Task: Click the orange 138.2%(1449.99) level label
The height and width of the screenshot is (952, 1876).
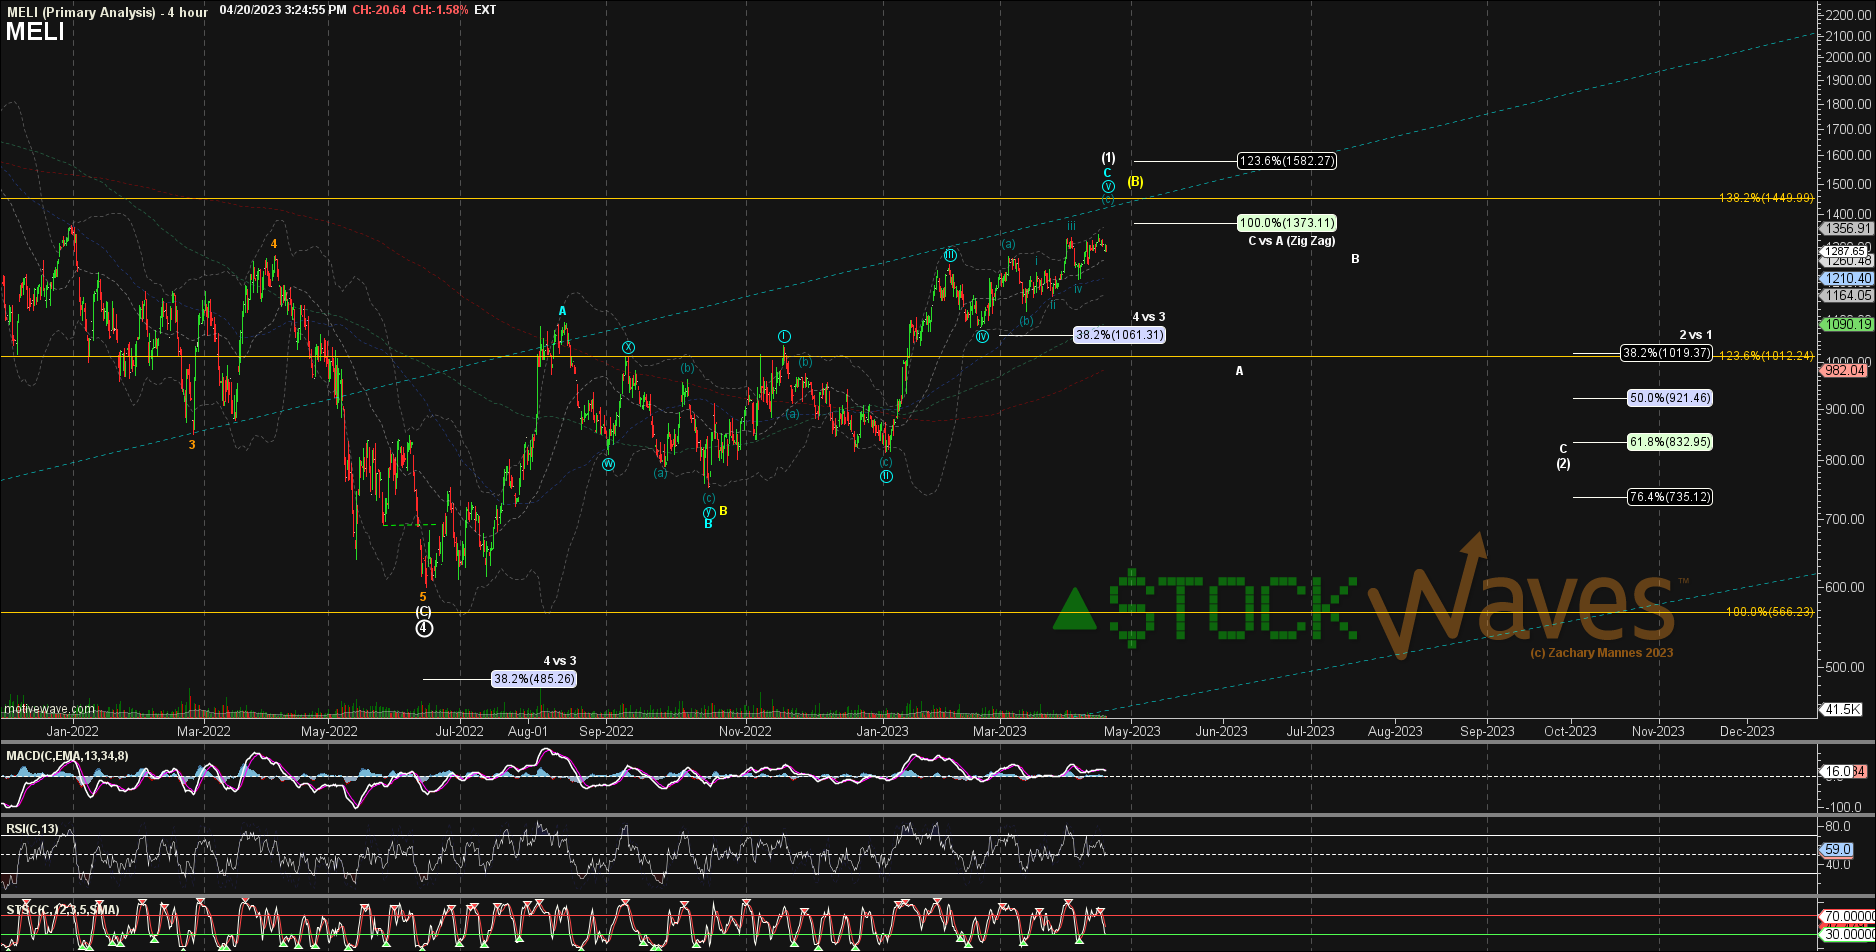Action: point(1766,198)
